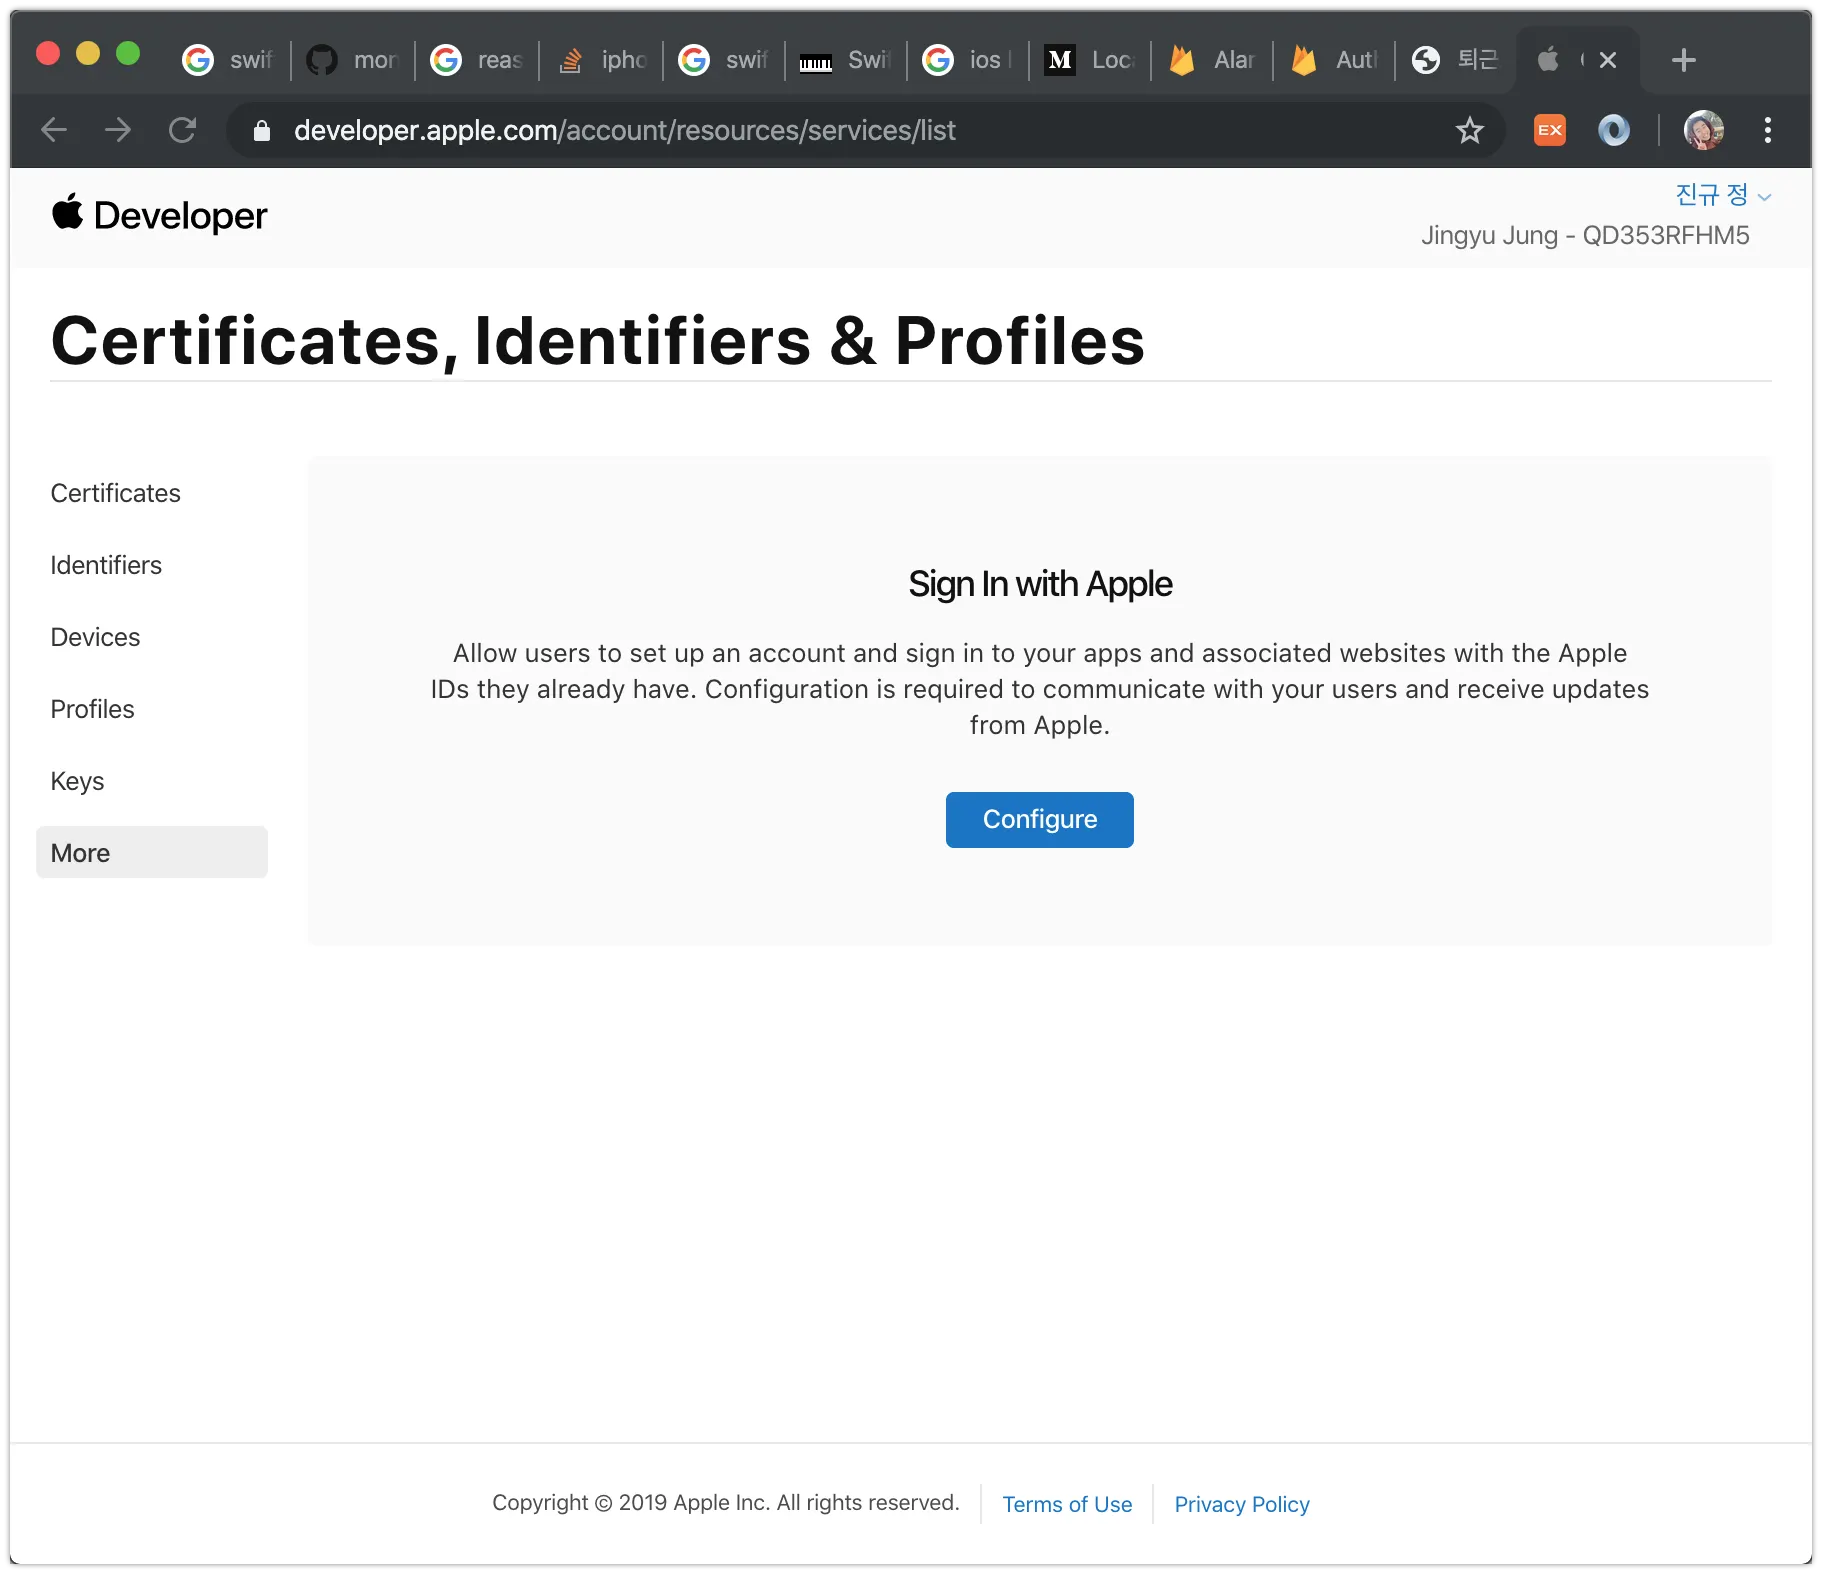
Task: Click the browser back arrow
Action: tap(54, 130)
